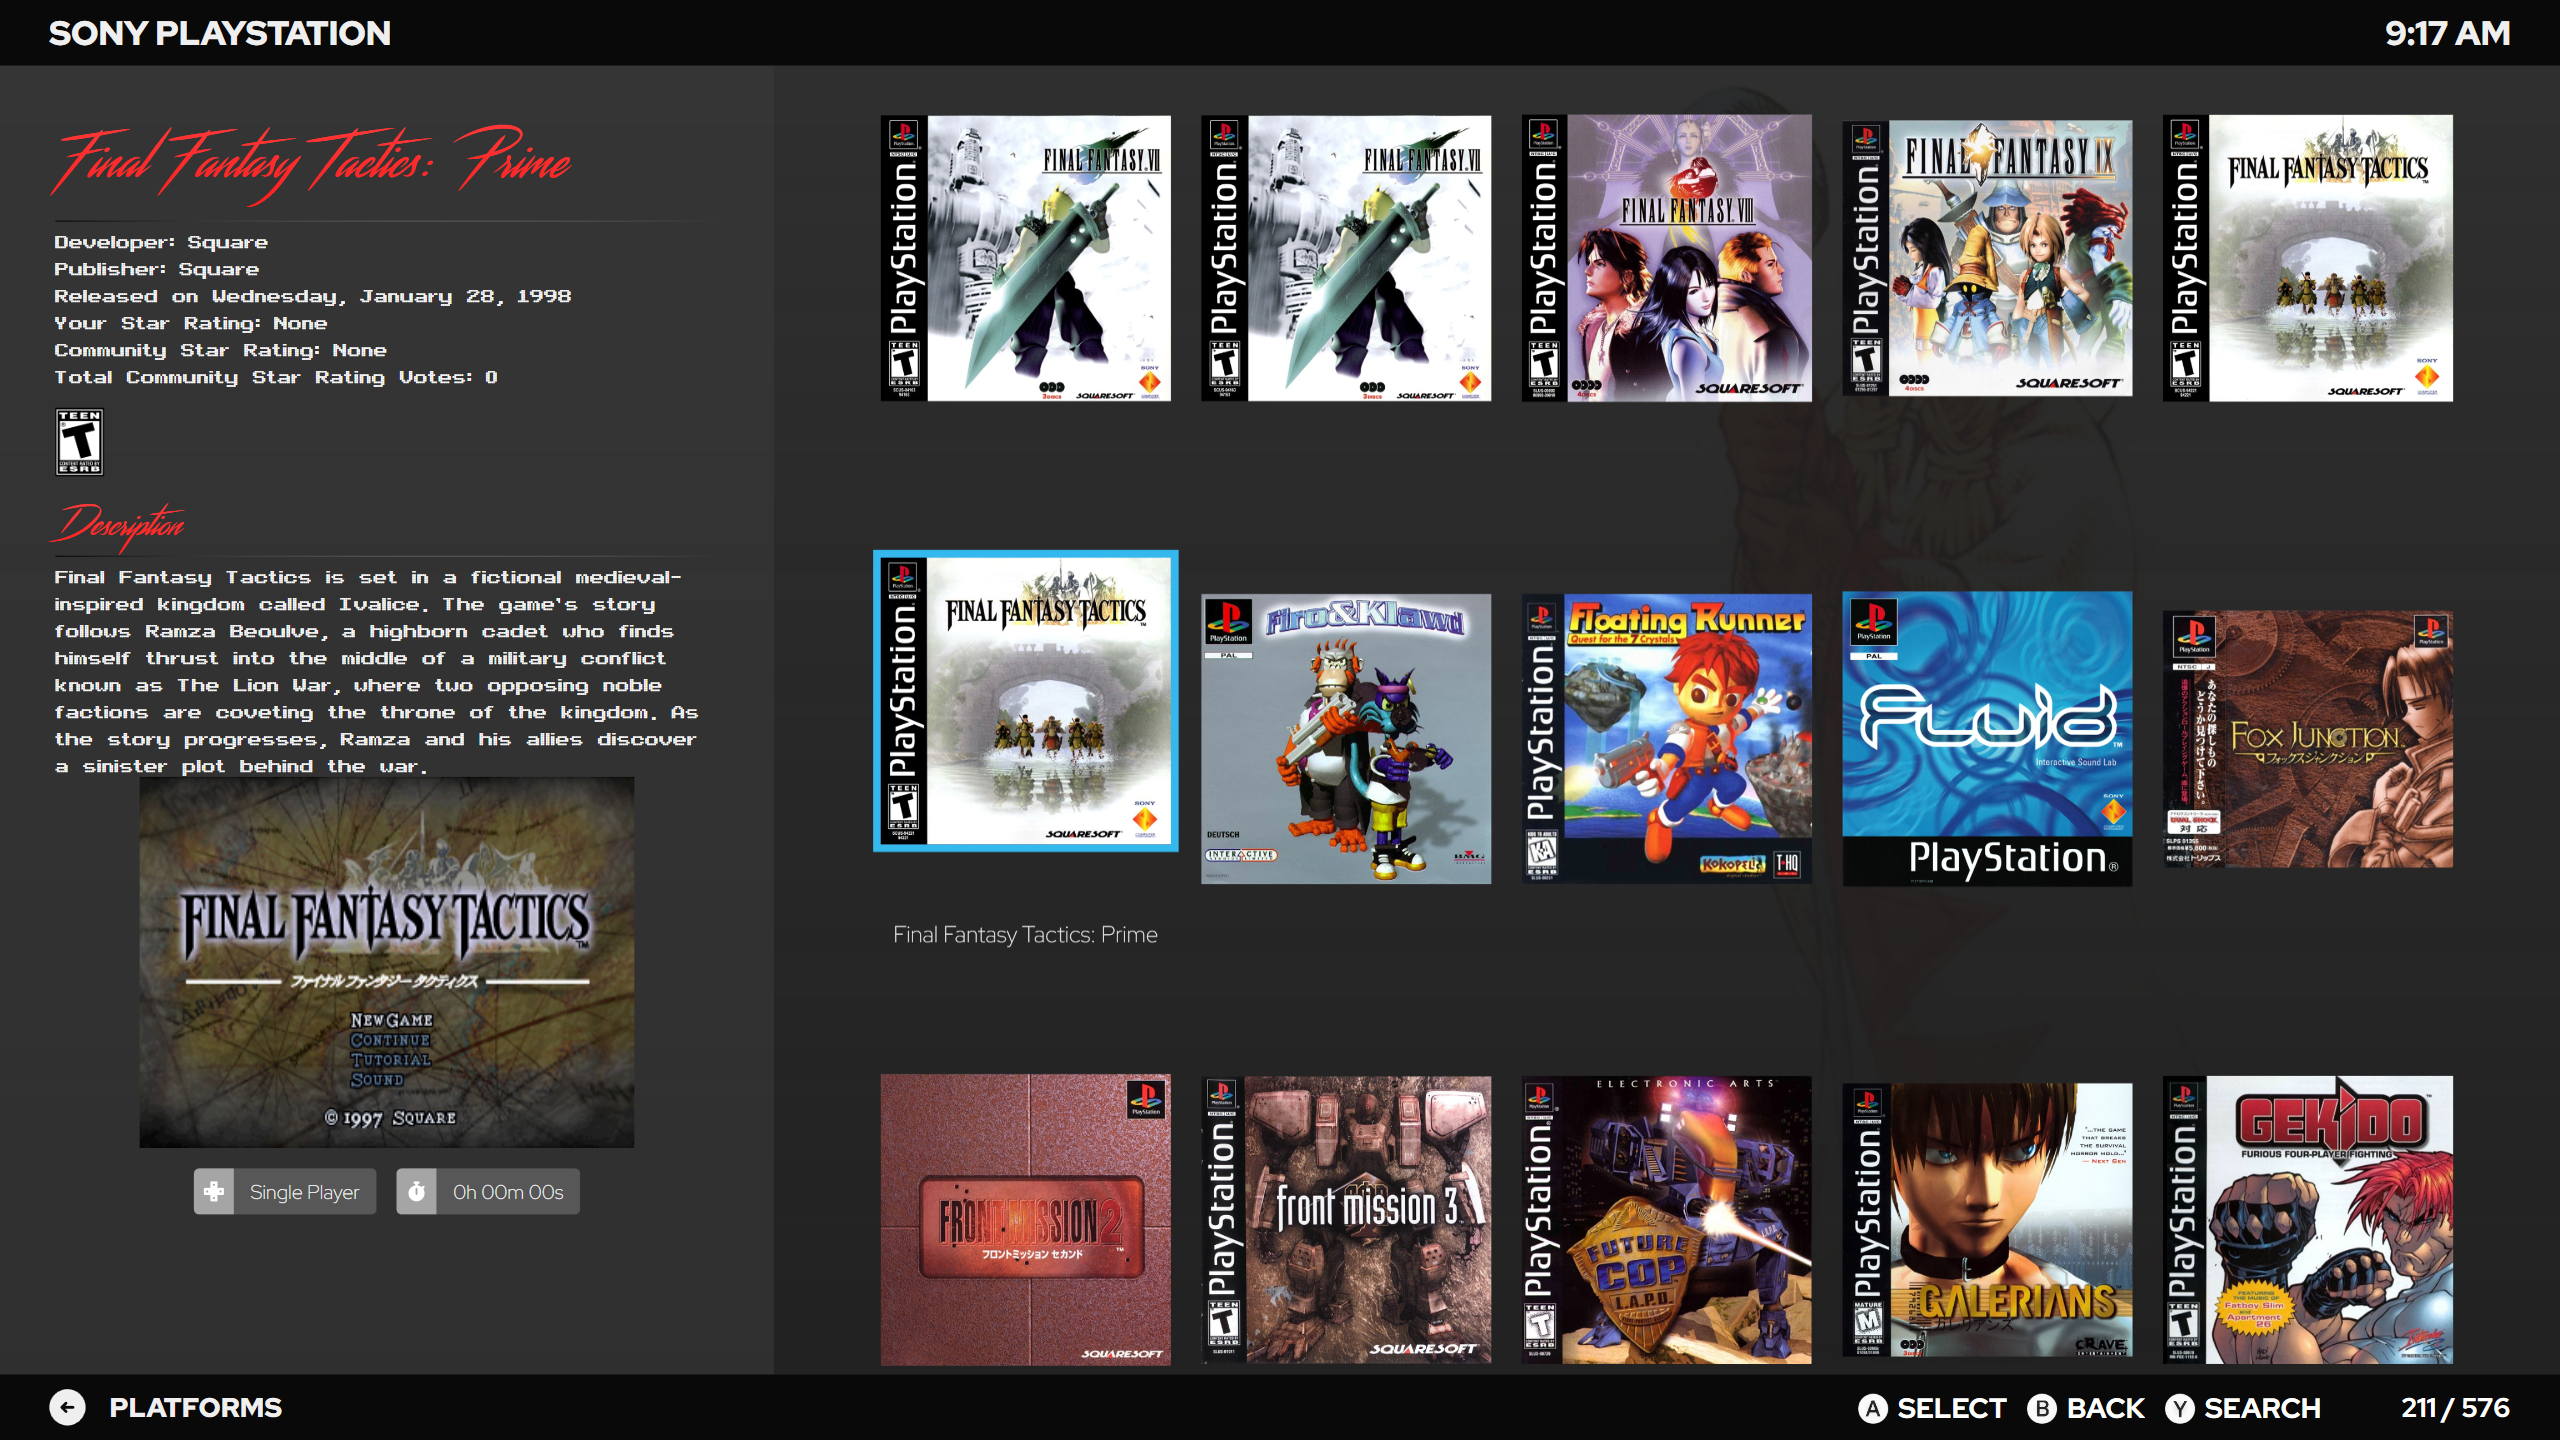Click the BACK label in the footer
This screenshot has width=2560, height=1440.
click(x=2105, y=1408)
